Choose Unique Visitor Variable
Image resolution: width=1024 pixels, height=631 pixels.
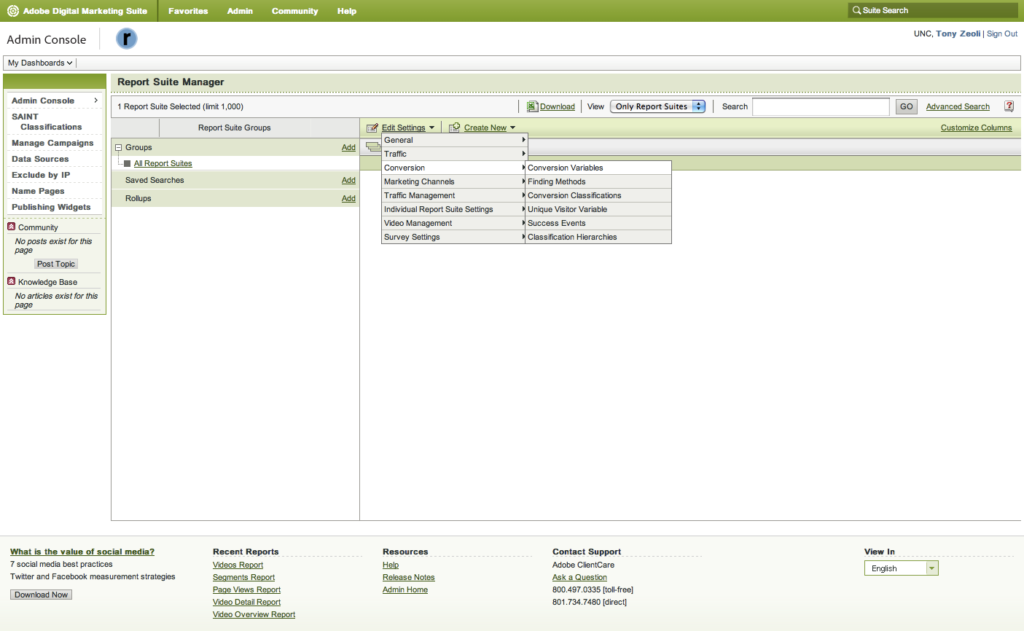[x=598, y=209]
